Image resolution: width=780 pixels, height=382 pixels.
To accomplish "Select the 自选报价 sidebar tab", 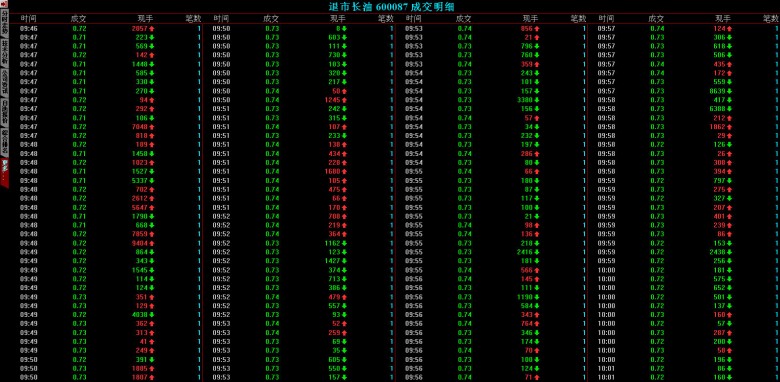I will click(4, 111).
